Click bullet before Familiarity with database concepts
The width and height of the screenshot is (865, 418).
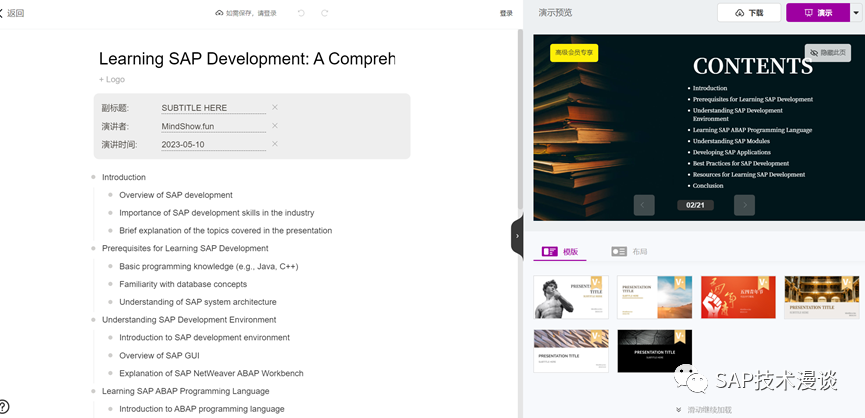[110, 284]
